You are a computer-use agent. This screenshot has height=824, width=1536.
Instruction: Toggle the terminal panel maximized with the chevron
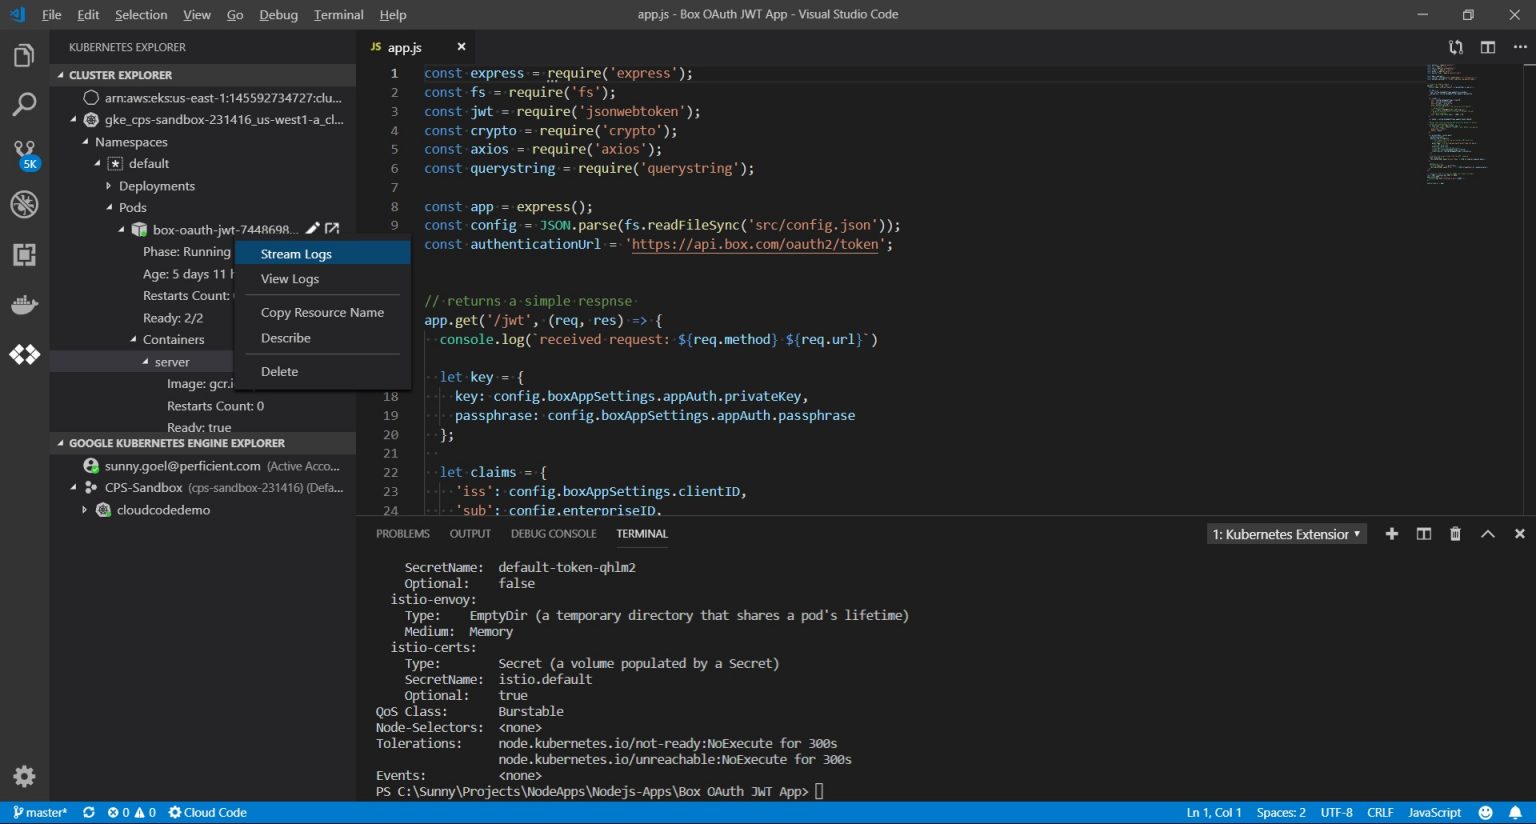[1487, 533]
